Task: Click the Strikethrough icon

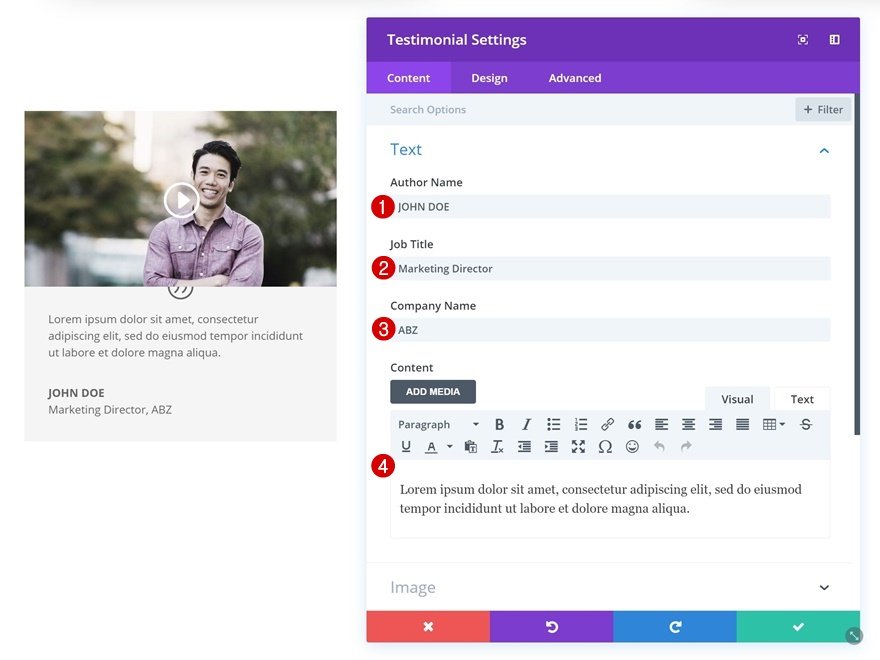Action: 805,423
